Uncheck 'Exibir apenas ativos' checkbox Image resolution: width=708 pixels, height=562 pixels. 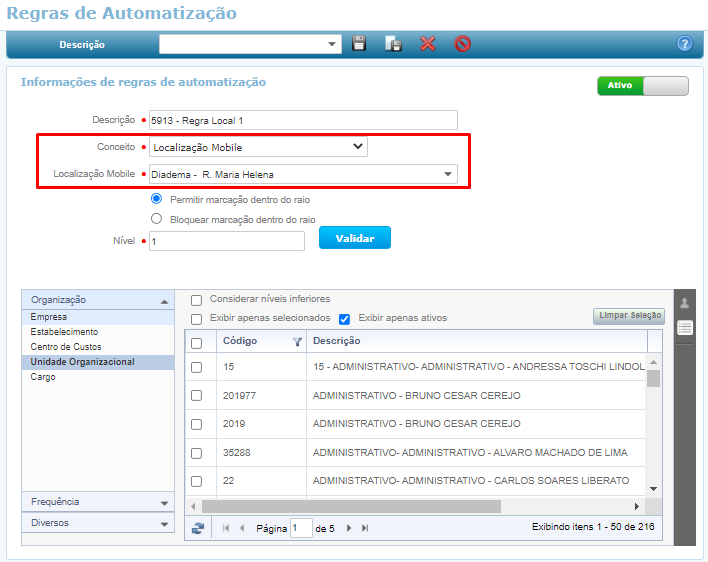[x=345, y=319]
